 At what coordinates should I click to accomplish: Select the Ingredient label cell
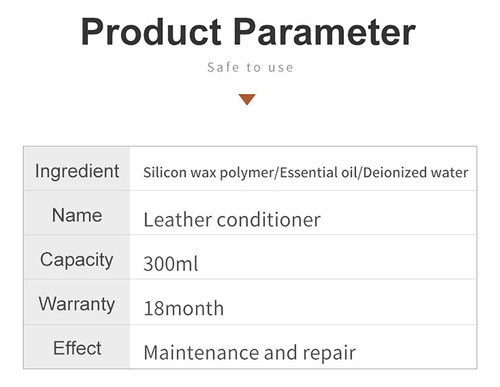[77, 169]
